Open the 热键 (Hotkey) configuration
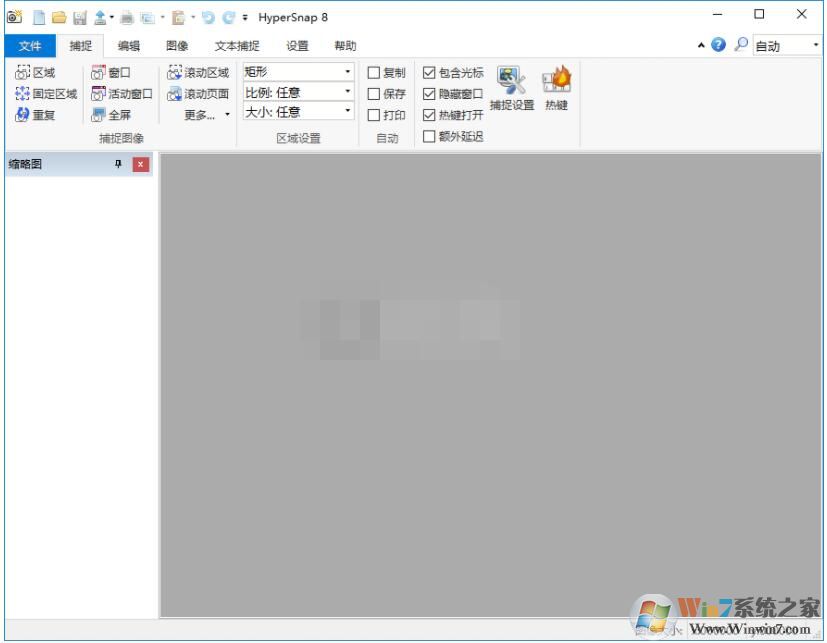Image resolution: width=827 pixels, height=643 pixels. point(555,90)
